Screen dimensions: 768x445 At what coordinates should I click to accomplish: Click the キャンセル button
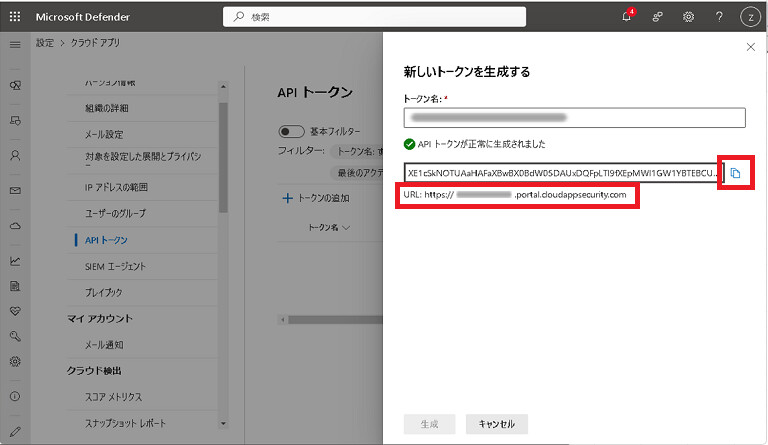pyautogui.click(x=496, y=424)
